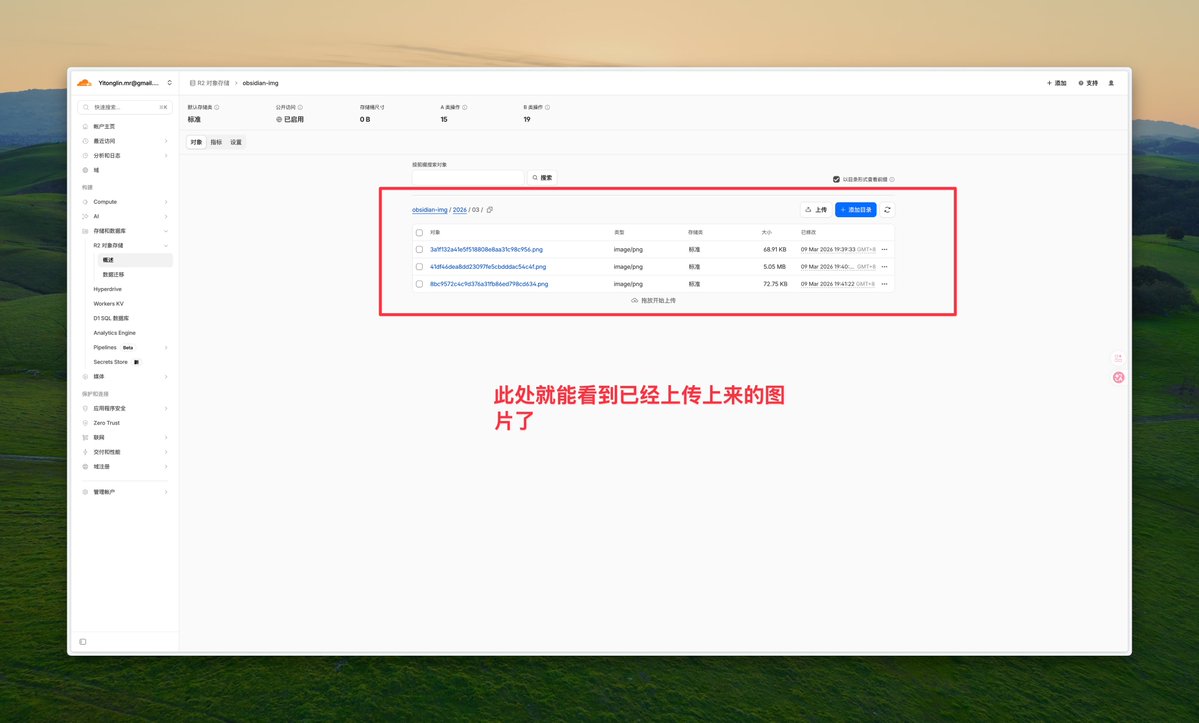The height and width of the screenshot is (723, 1199).
Task: Click the 交付和性能 sidebar icon
Action: tap(85, 452)
